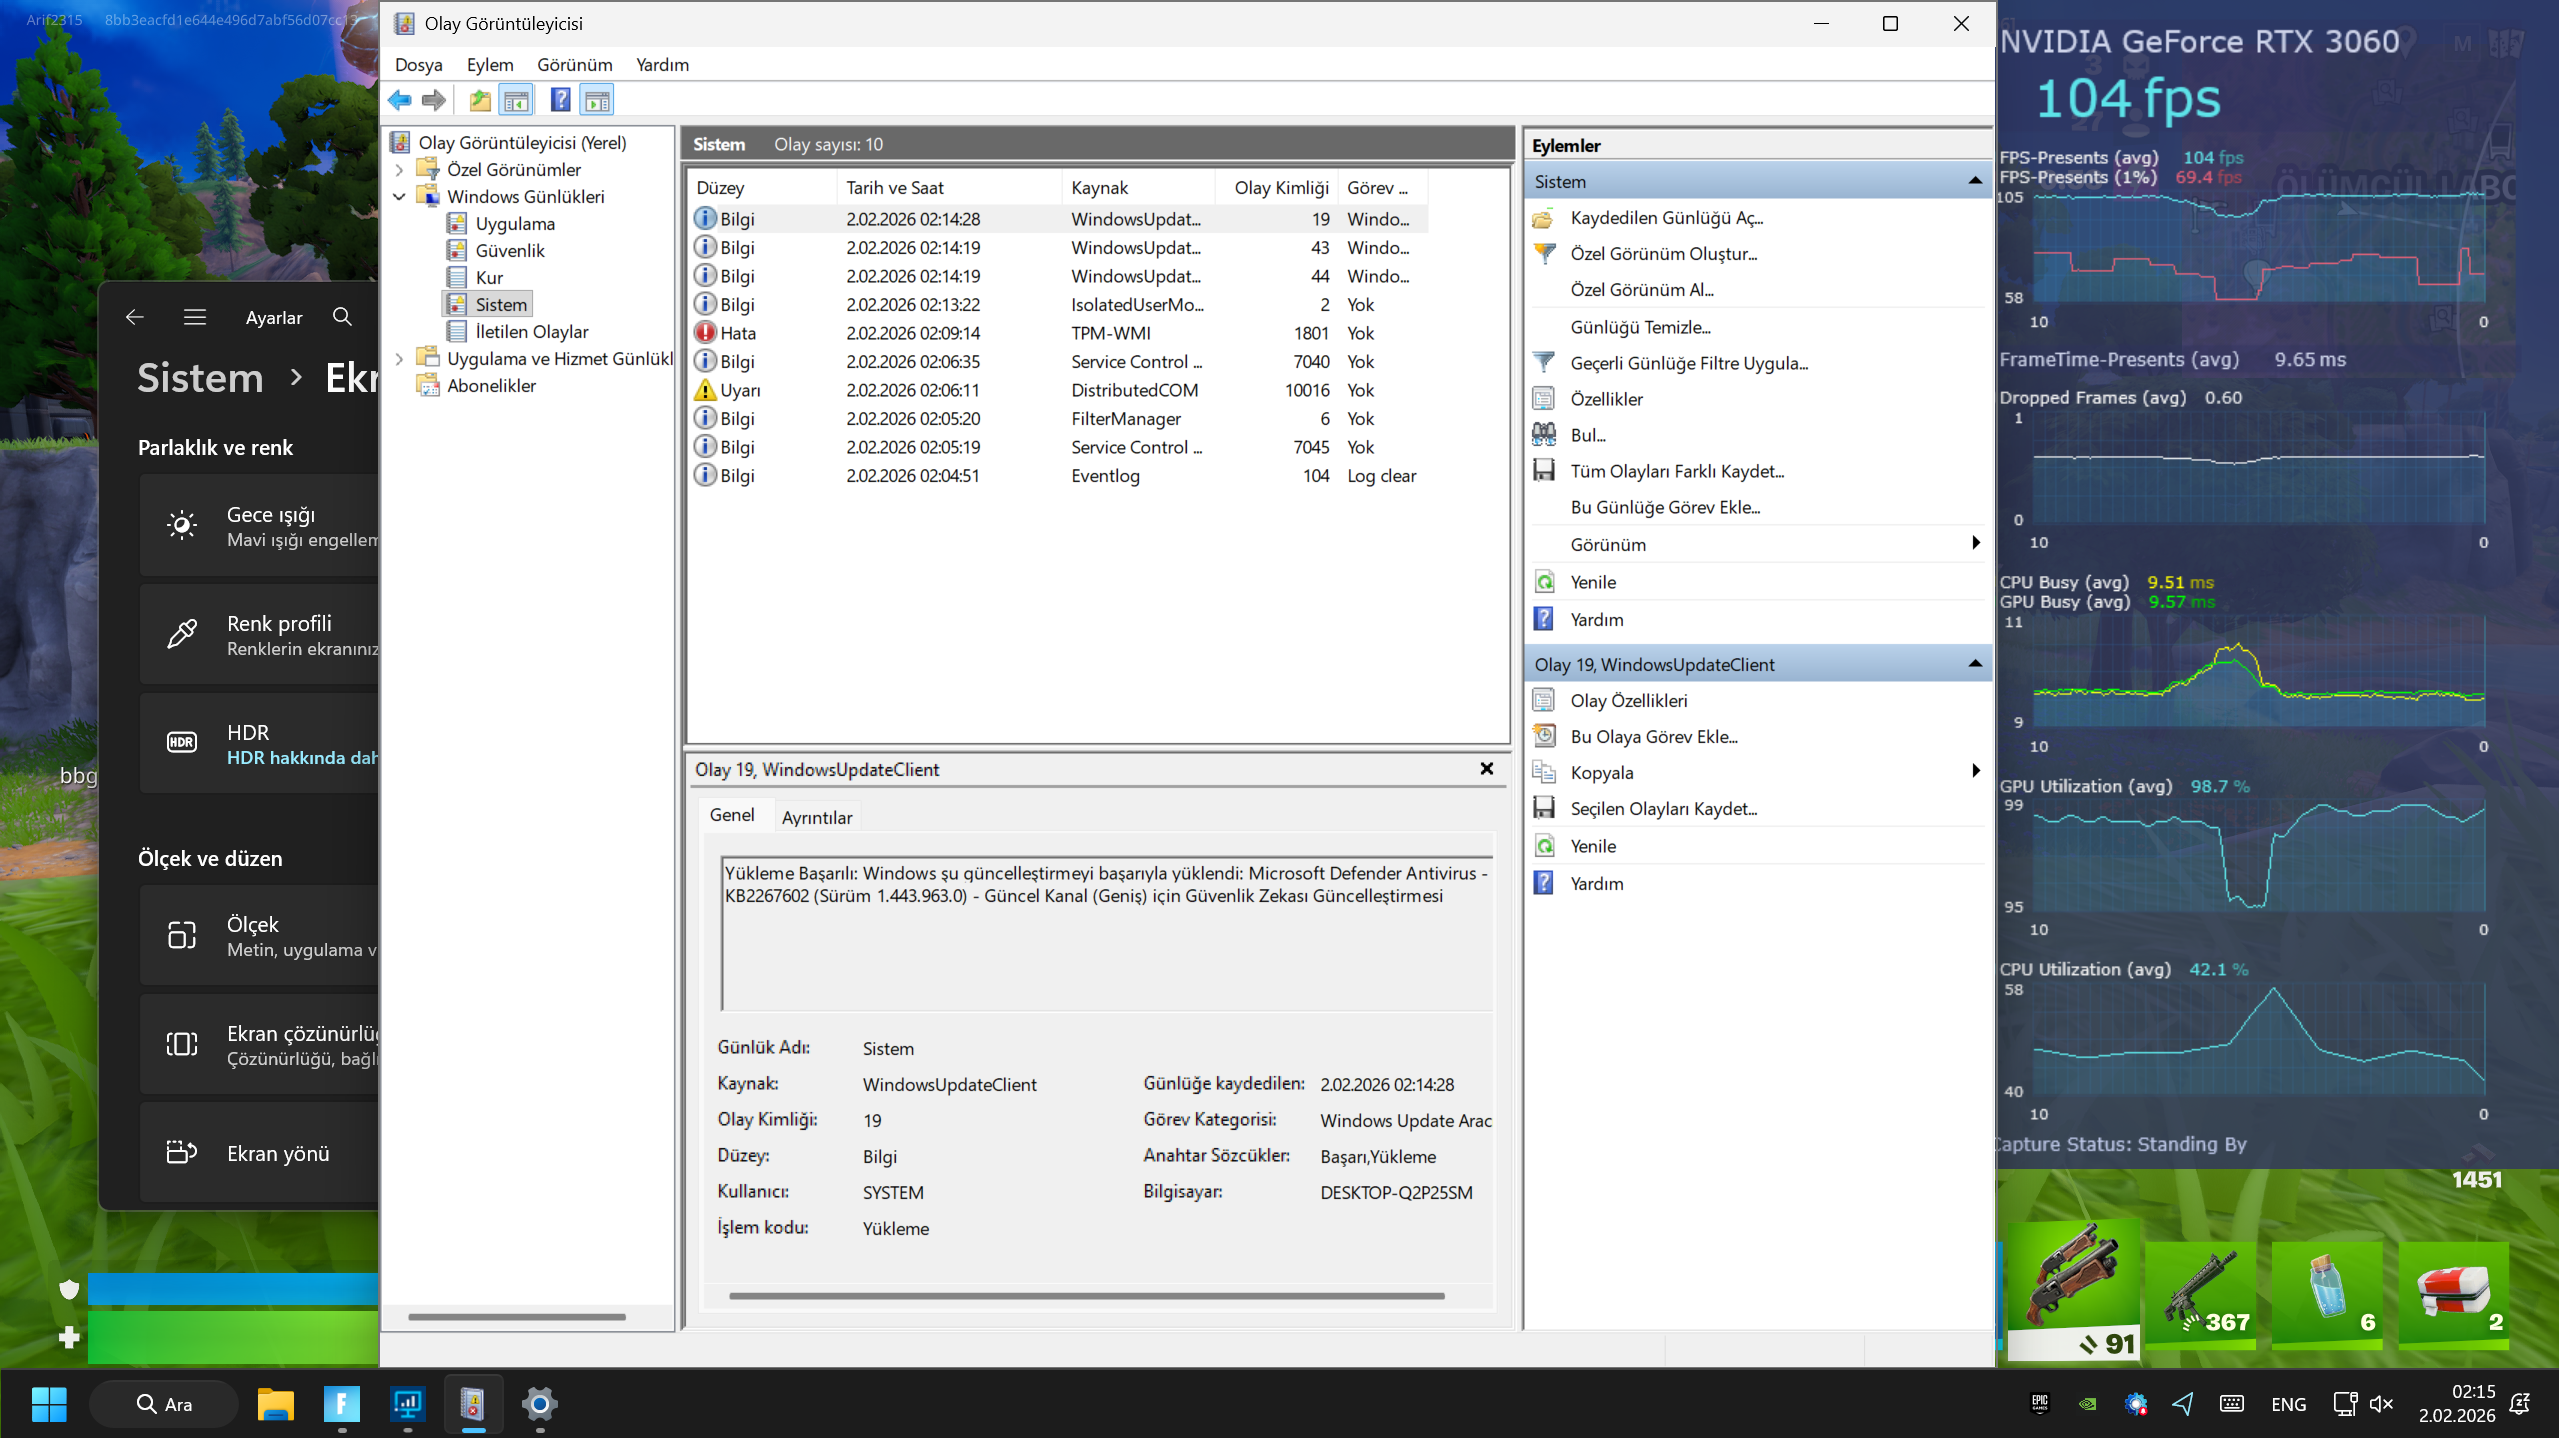Switch to the Ayrıntılar tab
The width and height of the screenshot is (2559, 1438).
pos(817,817)
